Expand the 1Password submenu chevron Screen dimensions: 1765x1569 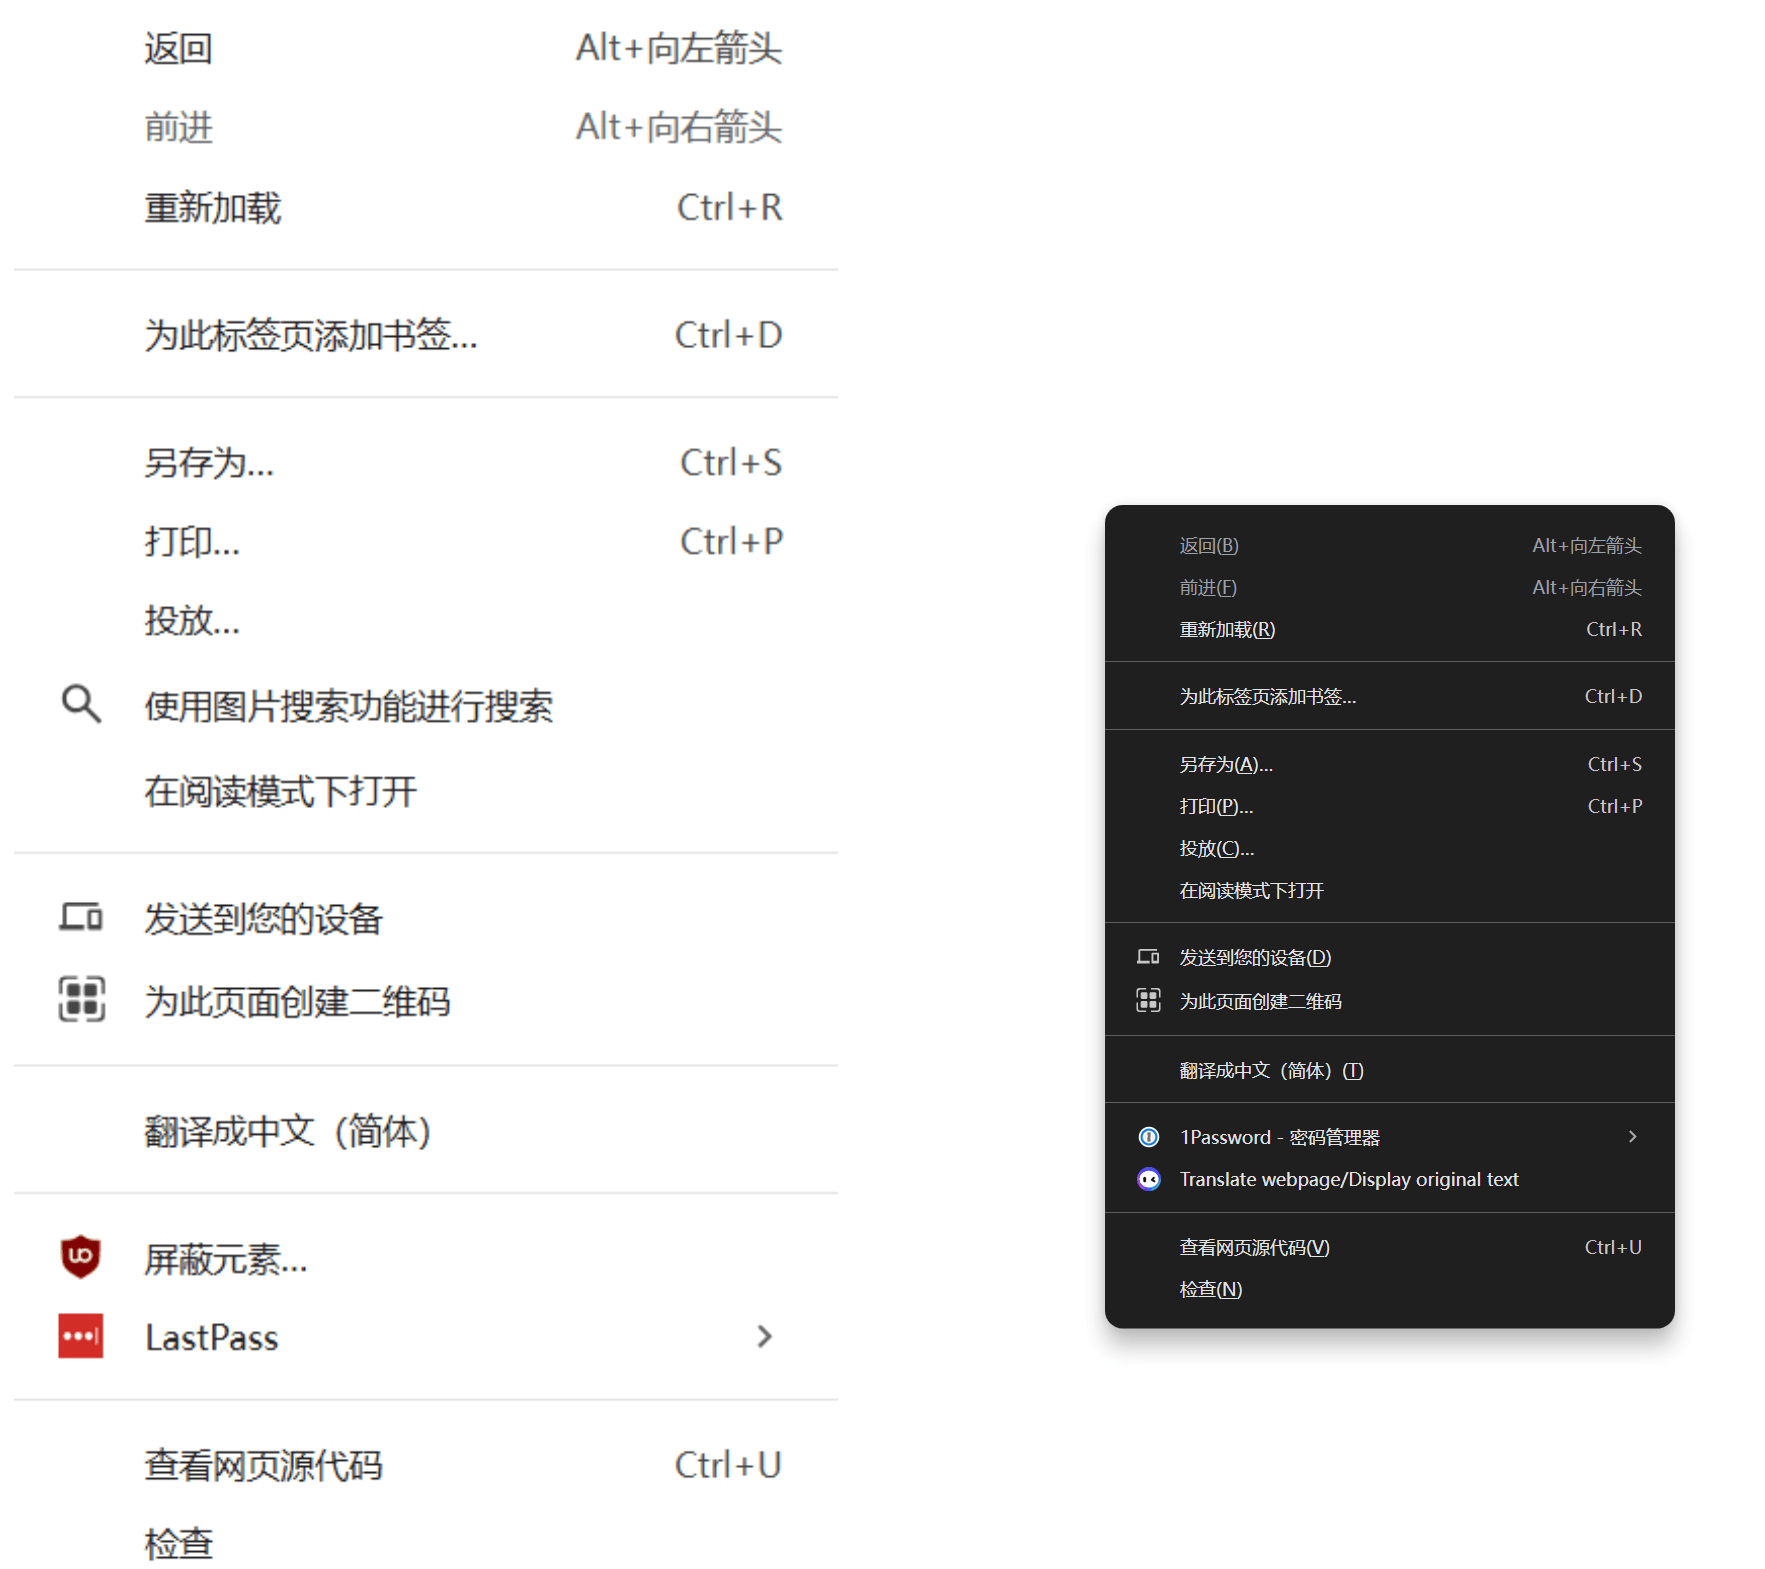click(1632, 1137)
